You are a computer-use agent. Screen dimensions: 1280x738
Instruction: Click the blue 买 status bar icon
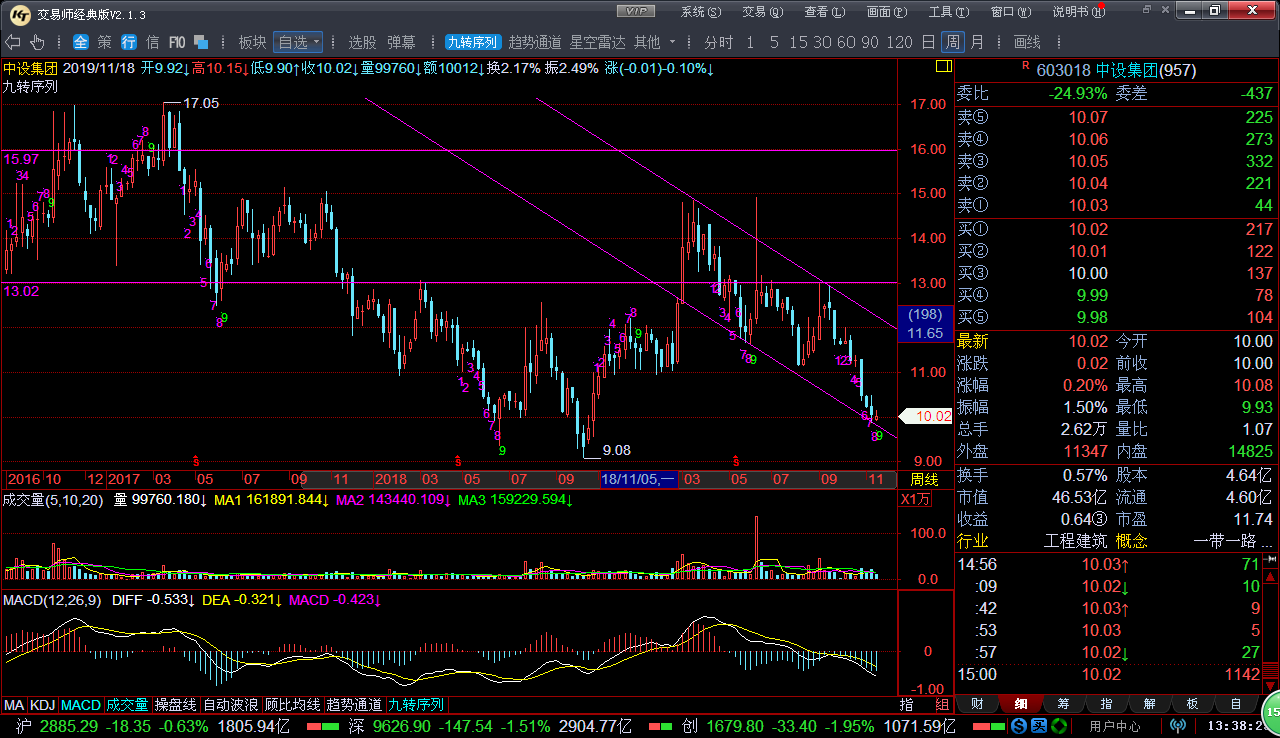[x=1040, y=726]
